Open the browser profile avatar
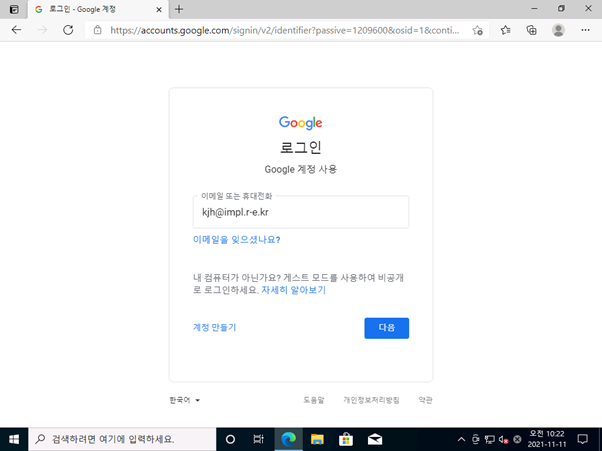This screenshot has width=602, height=451. pyautogui.click(x=558, y=30)
